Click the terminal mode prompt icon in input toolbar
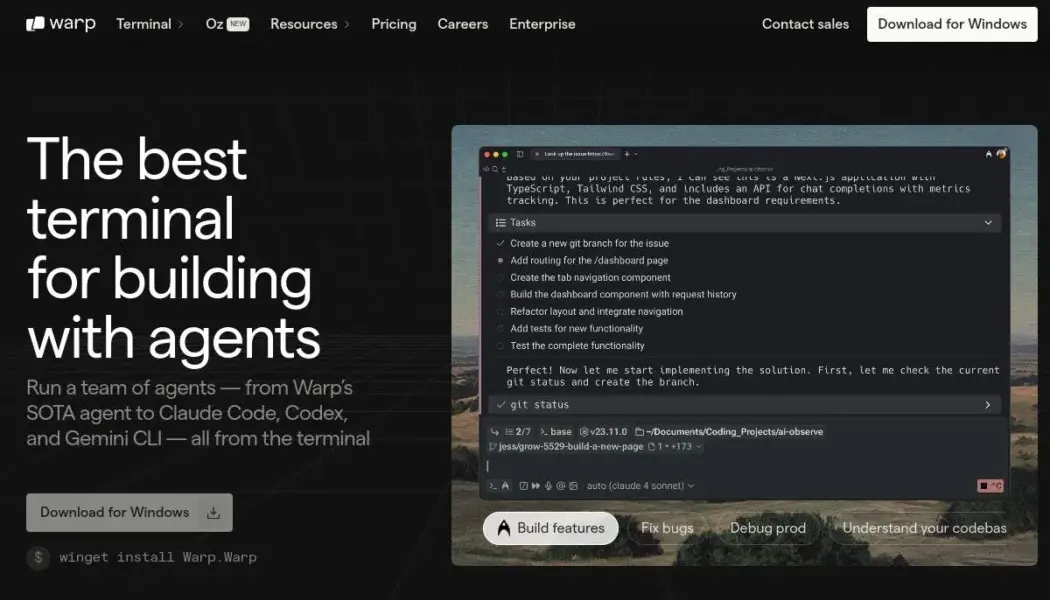 click(x=493, y=485)
